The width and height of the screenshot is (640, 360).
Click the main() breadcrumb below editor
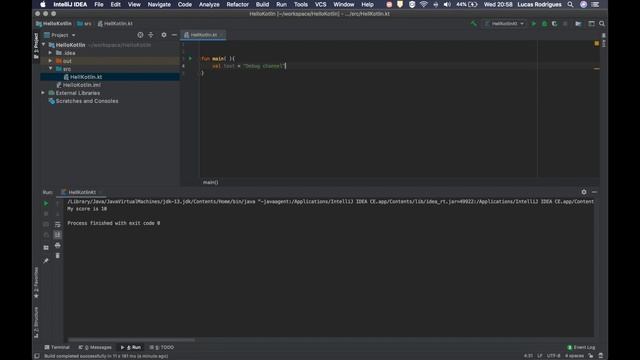click(211, 182)
